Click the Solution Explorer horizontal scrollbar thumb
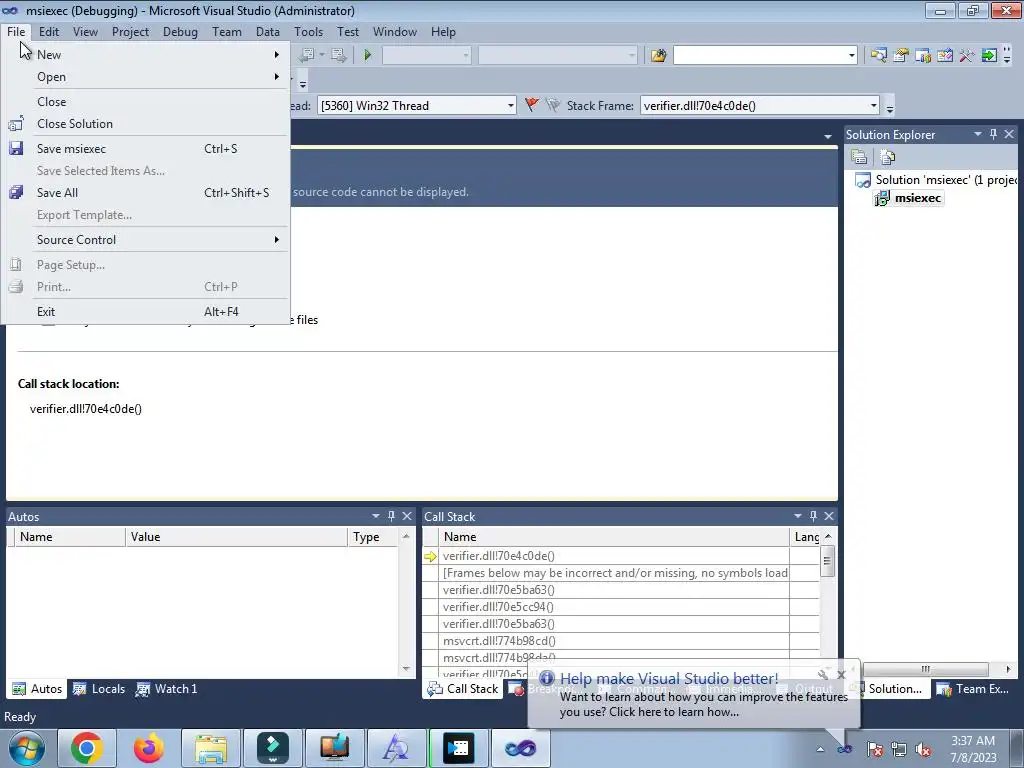The width and height of the screenshot is (1024, 768). pyautogui.click(x=925, y=669)
